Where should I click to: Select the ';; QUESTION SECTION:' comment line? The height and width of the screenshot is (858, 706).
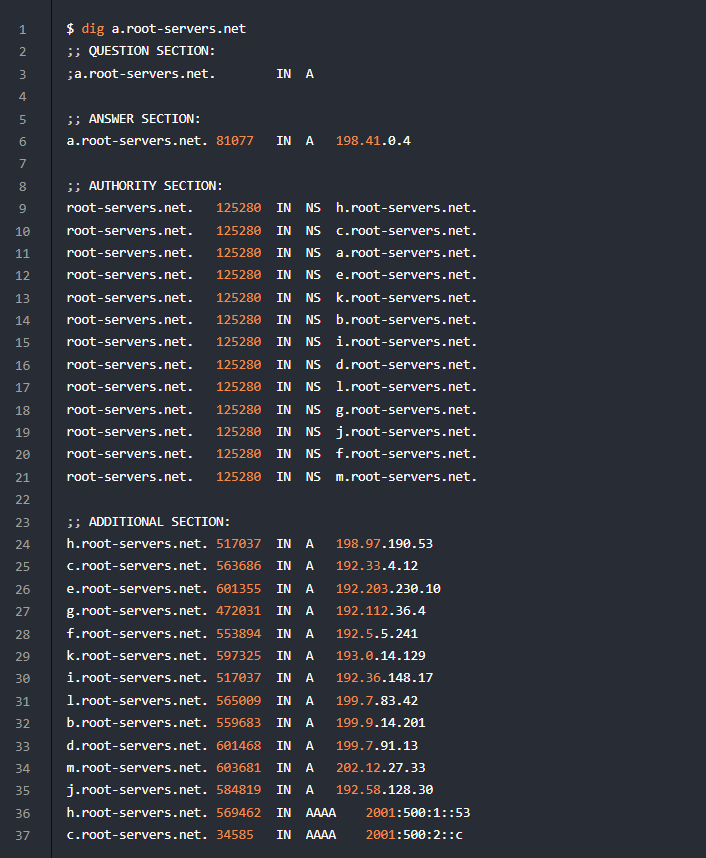[x=141, y=51]
